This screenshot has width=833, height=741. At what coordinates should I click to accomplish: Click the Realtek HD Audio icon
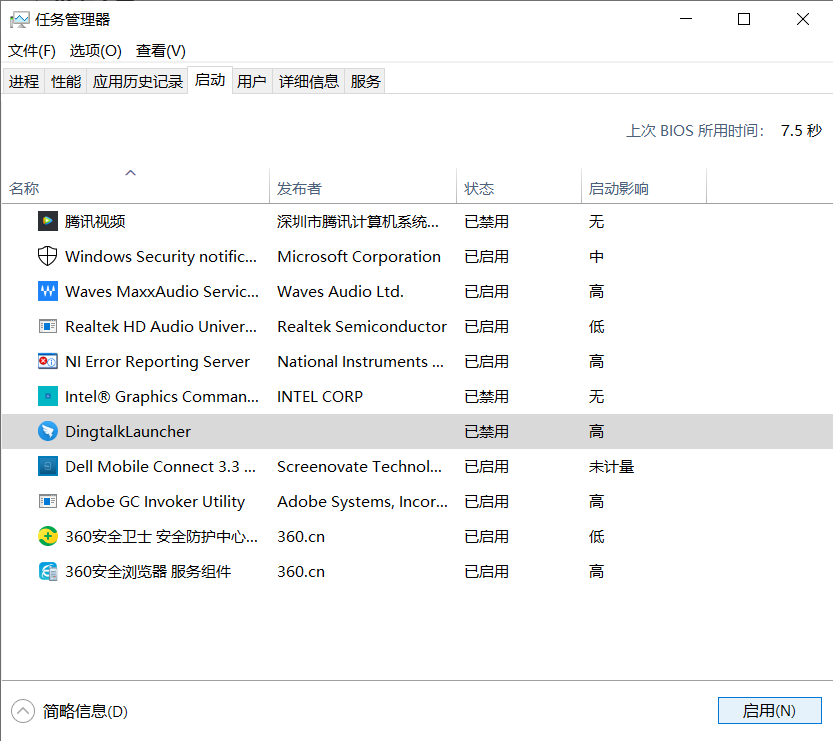pyautogui.click(x=48, y=326)
